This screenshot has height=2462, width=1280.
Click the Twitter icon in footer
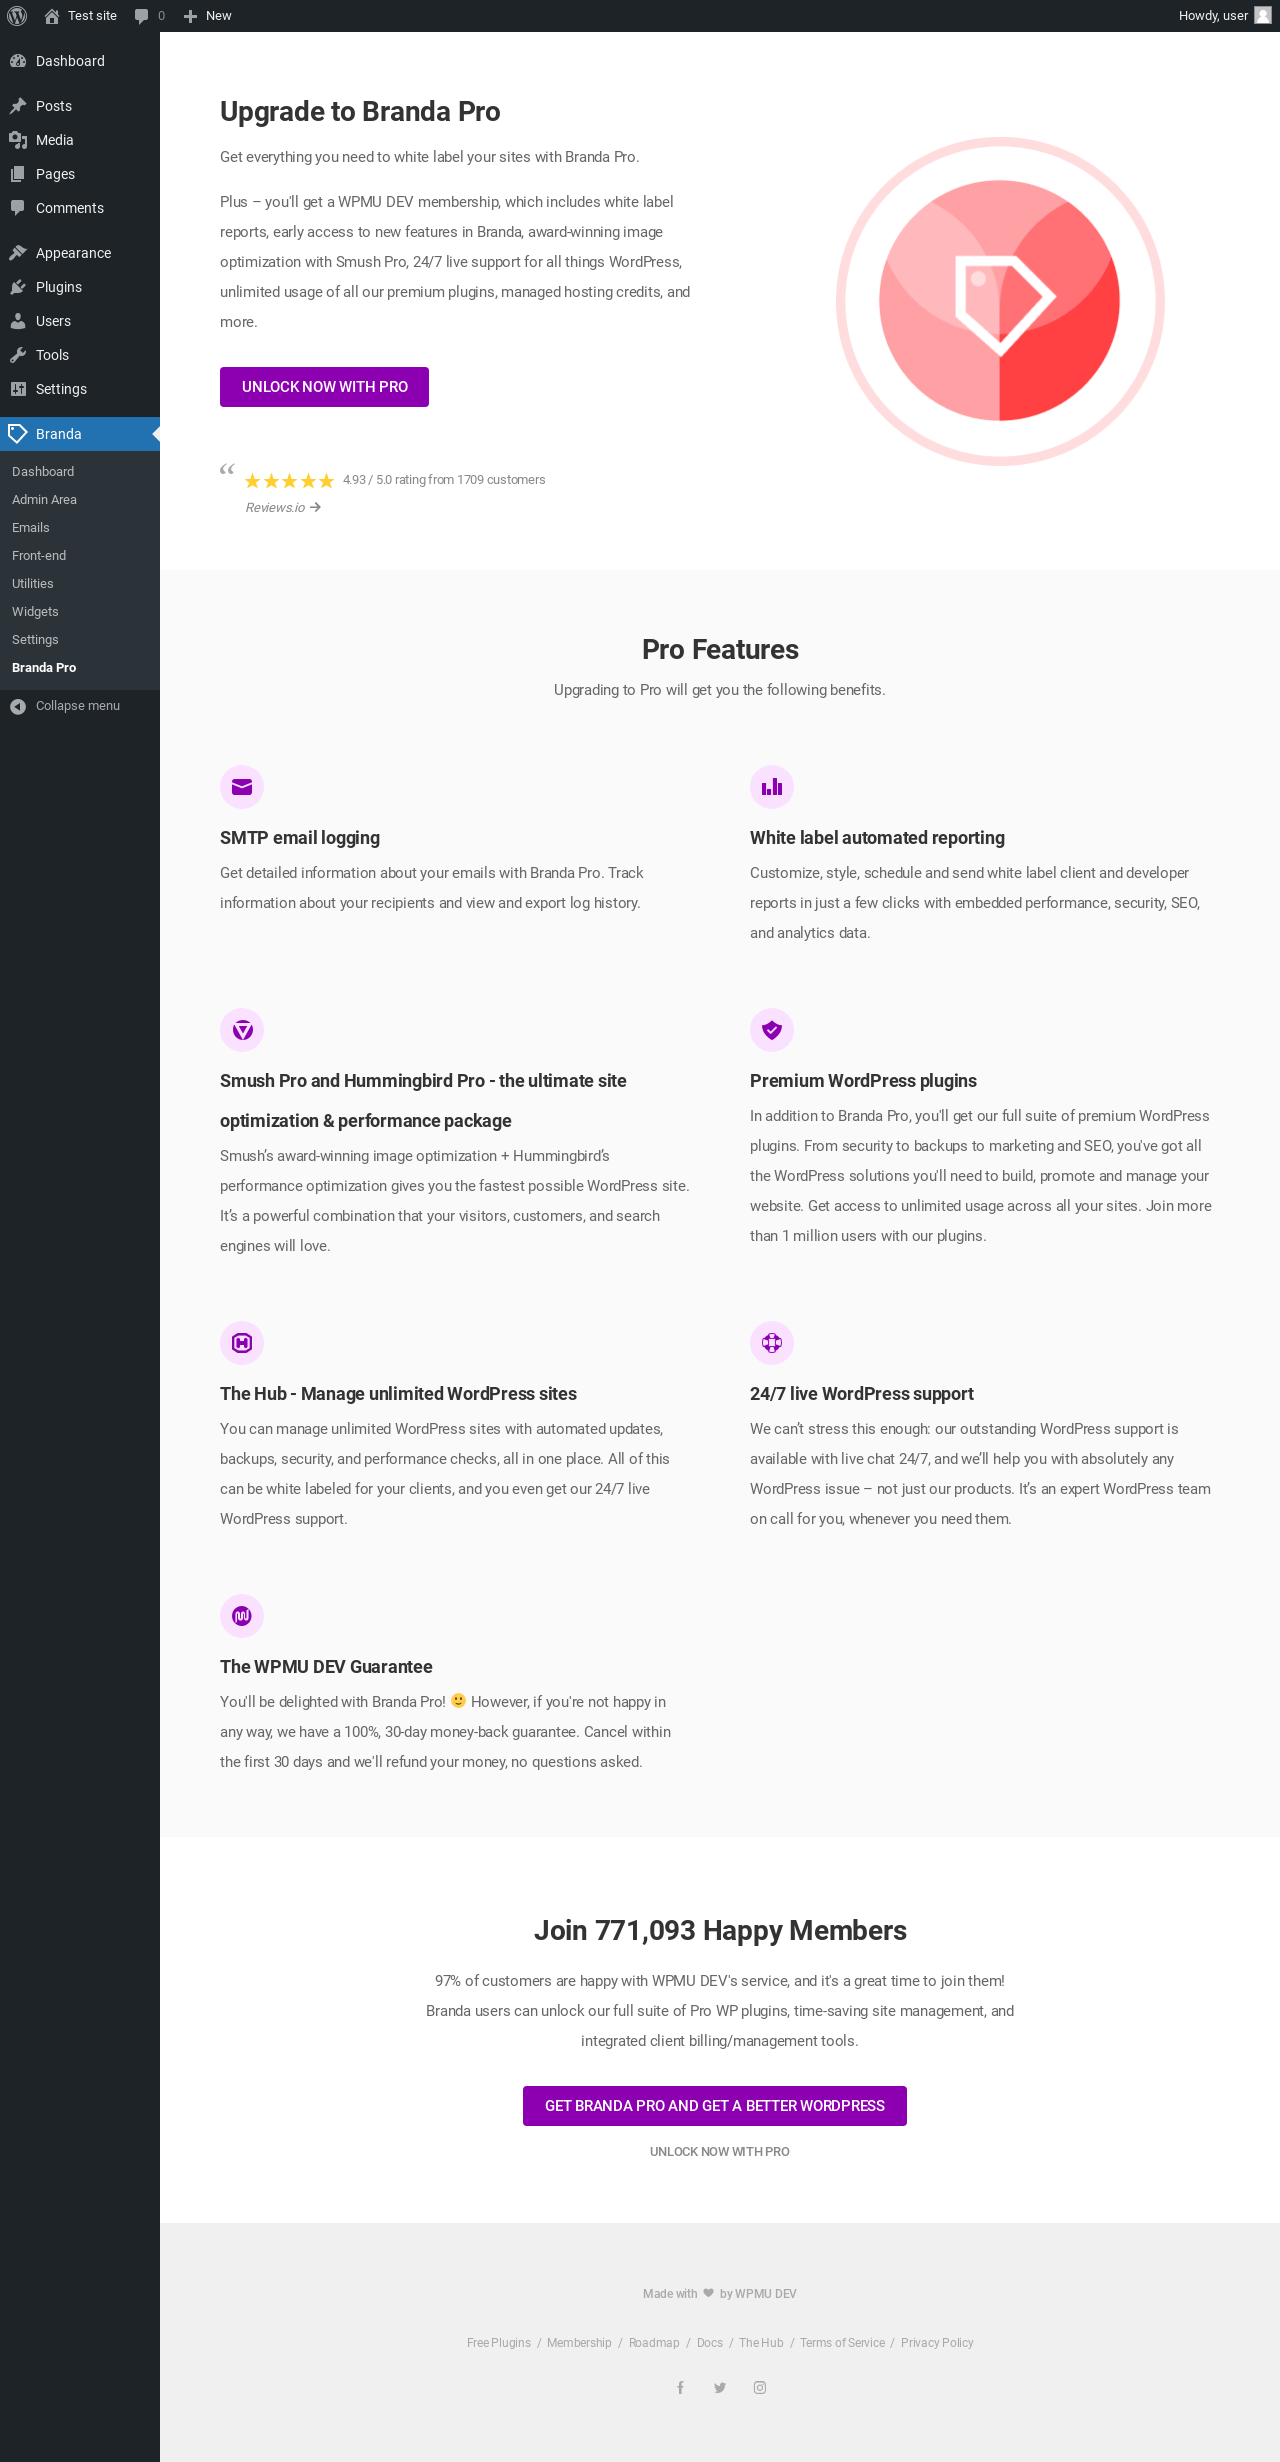[x=720, y=2387]
